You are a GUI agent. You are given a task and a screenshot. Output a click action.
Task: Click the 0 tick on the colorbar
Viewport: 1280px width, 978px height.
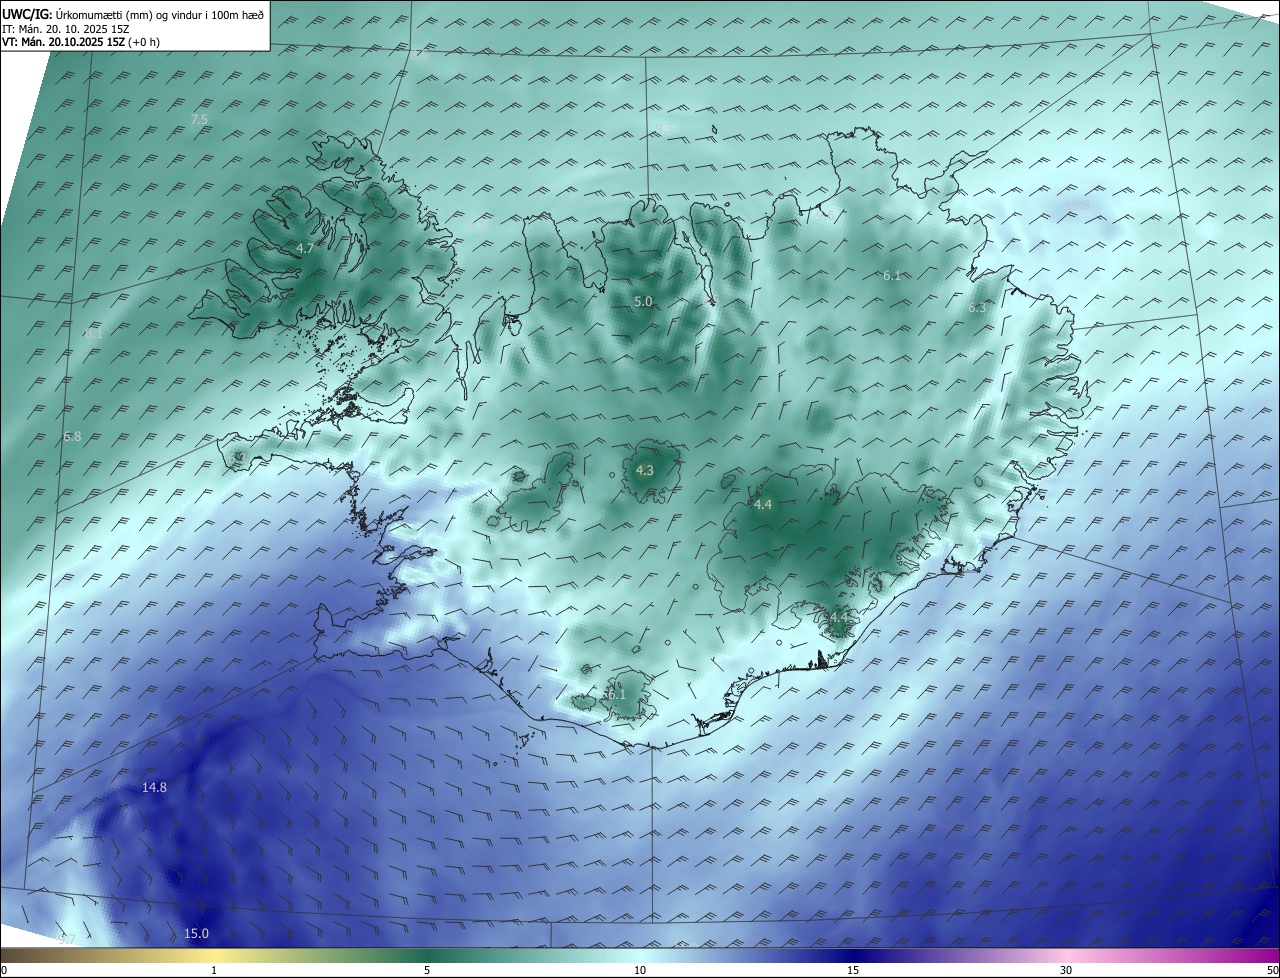tap(4, 970)
